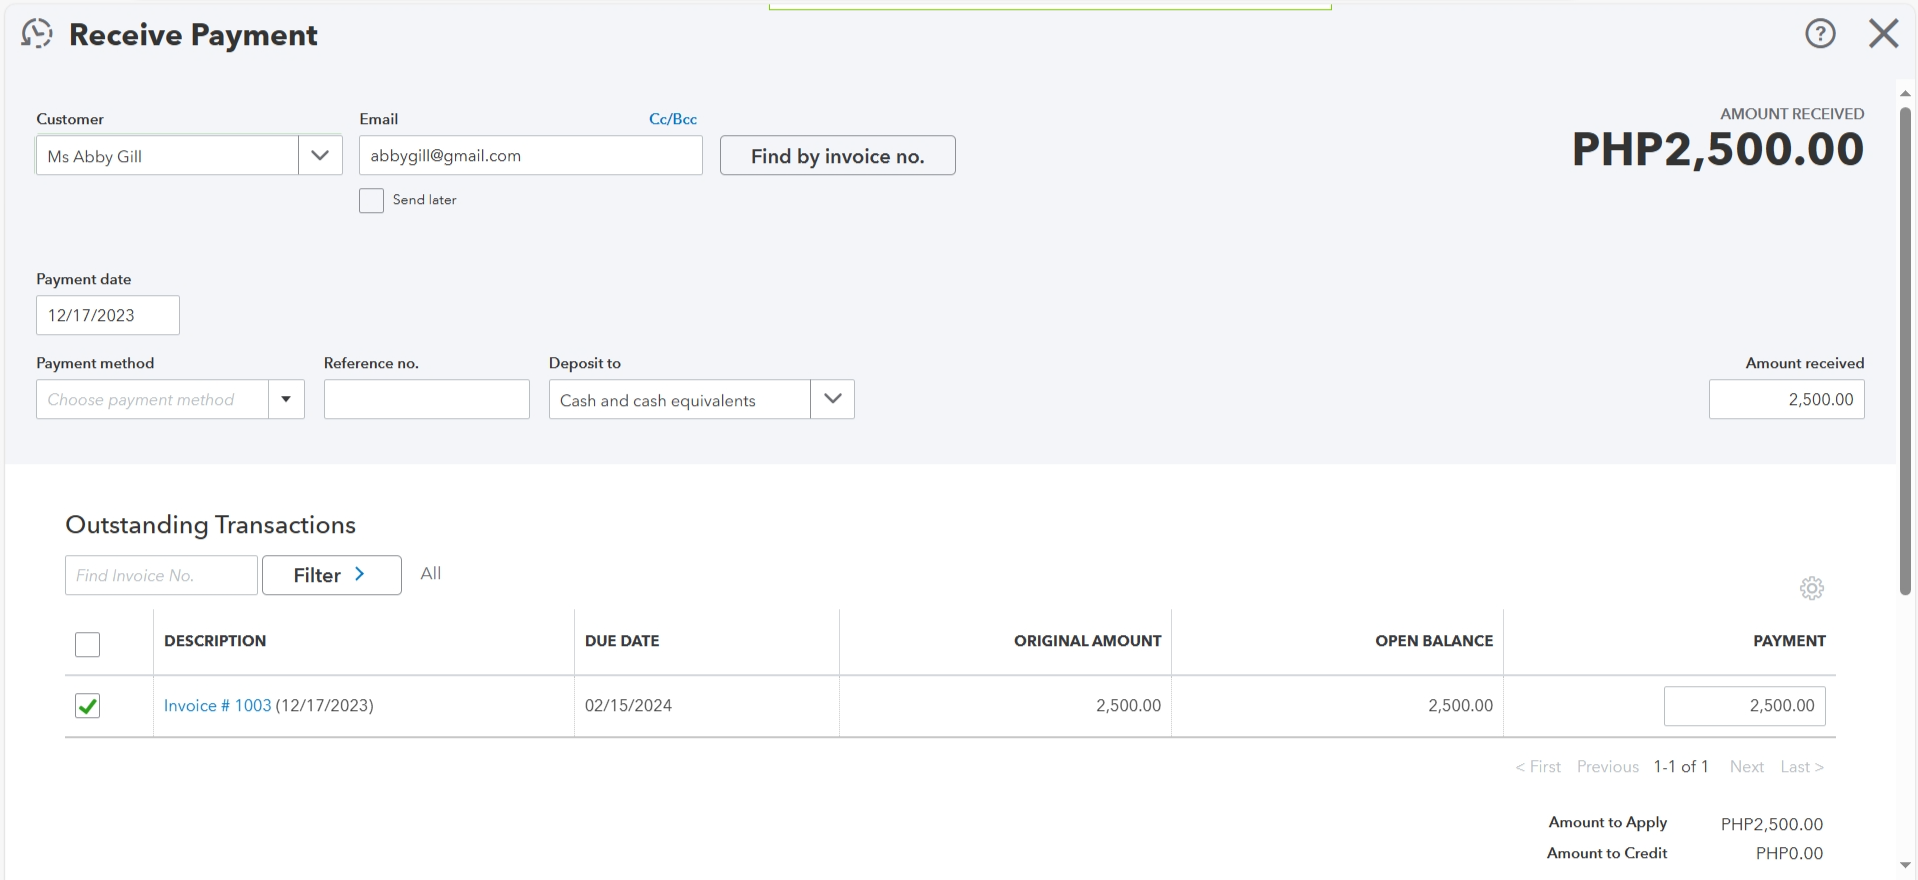Click Find by invoice no. button
Image resolution: width=1918 pixels, height=880 pixels.
click(837, 156)
